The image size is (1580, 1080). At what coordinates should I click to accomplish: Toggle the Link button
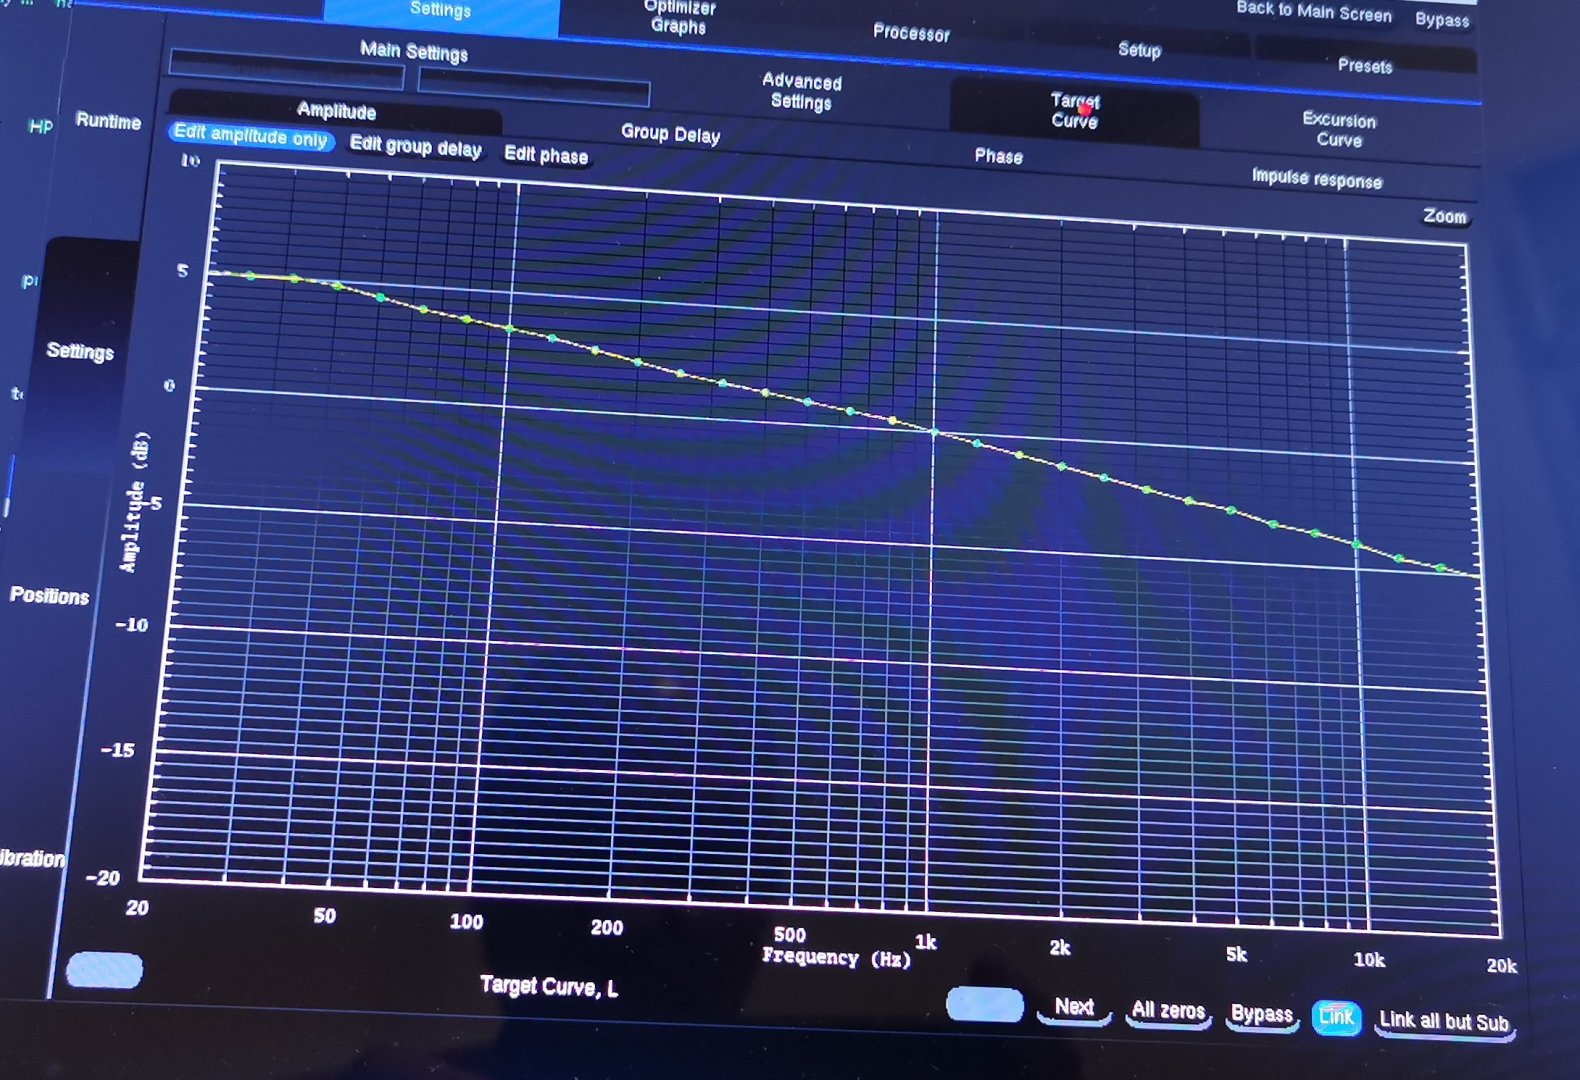tap(1336, 1017)
